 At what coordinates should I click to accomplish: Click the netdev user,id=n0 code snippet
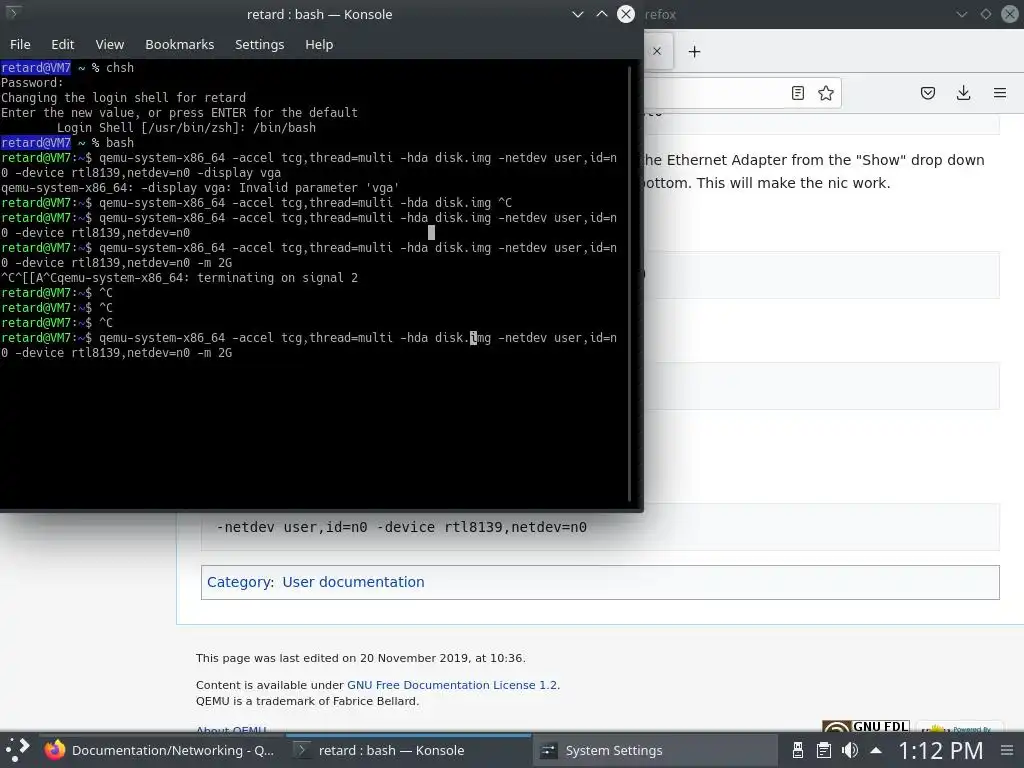[402, 527]
